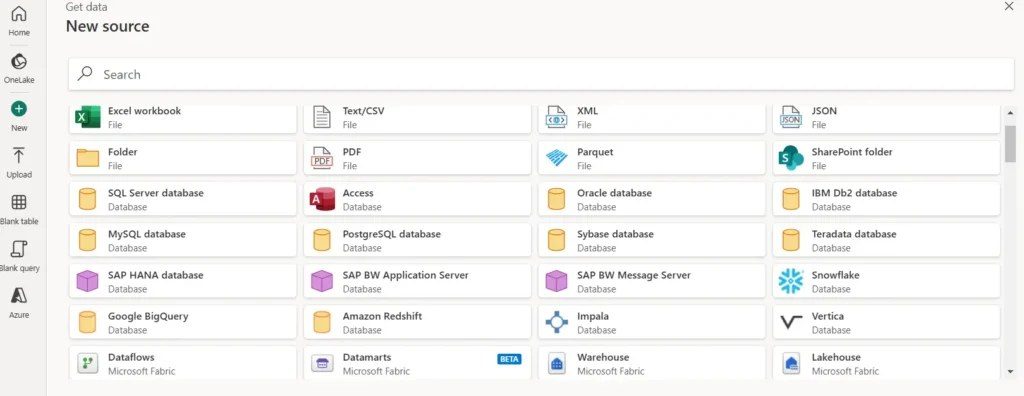The image size is (1024, 396).
Task: Select the Blank query scroll icon
Action: [19, 249]
